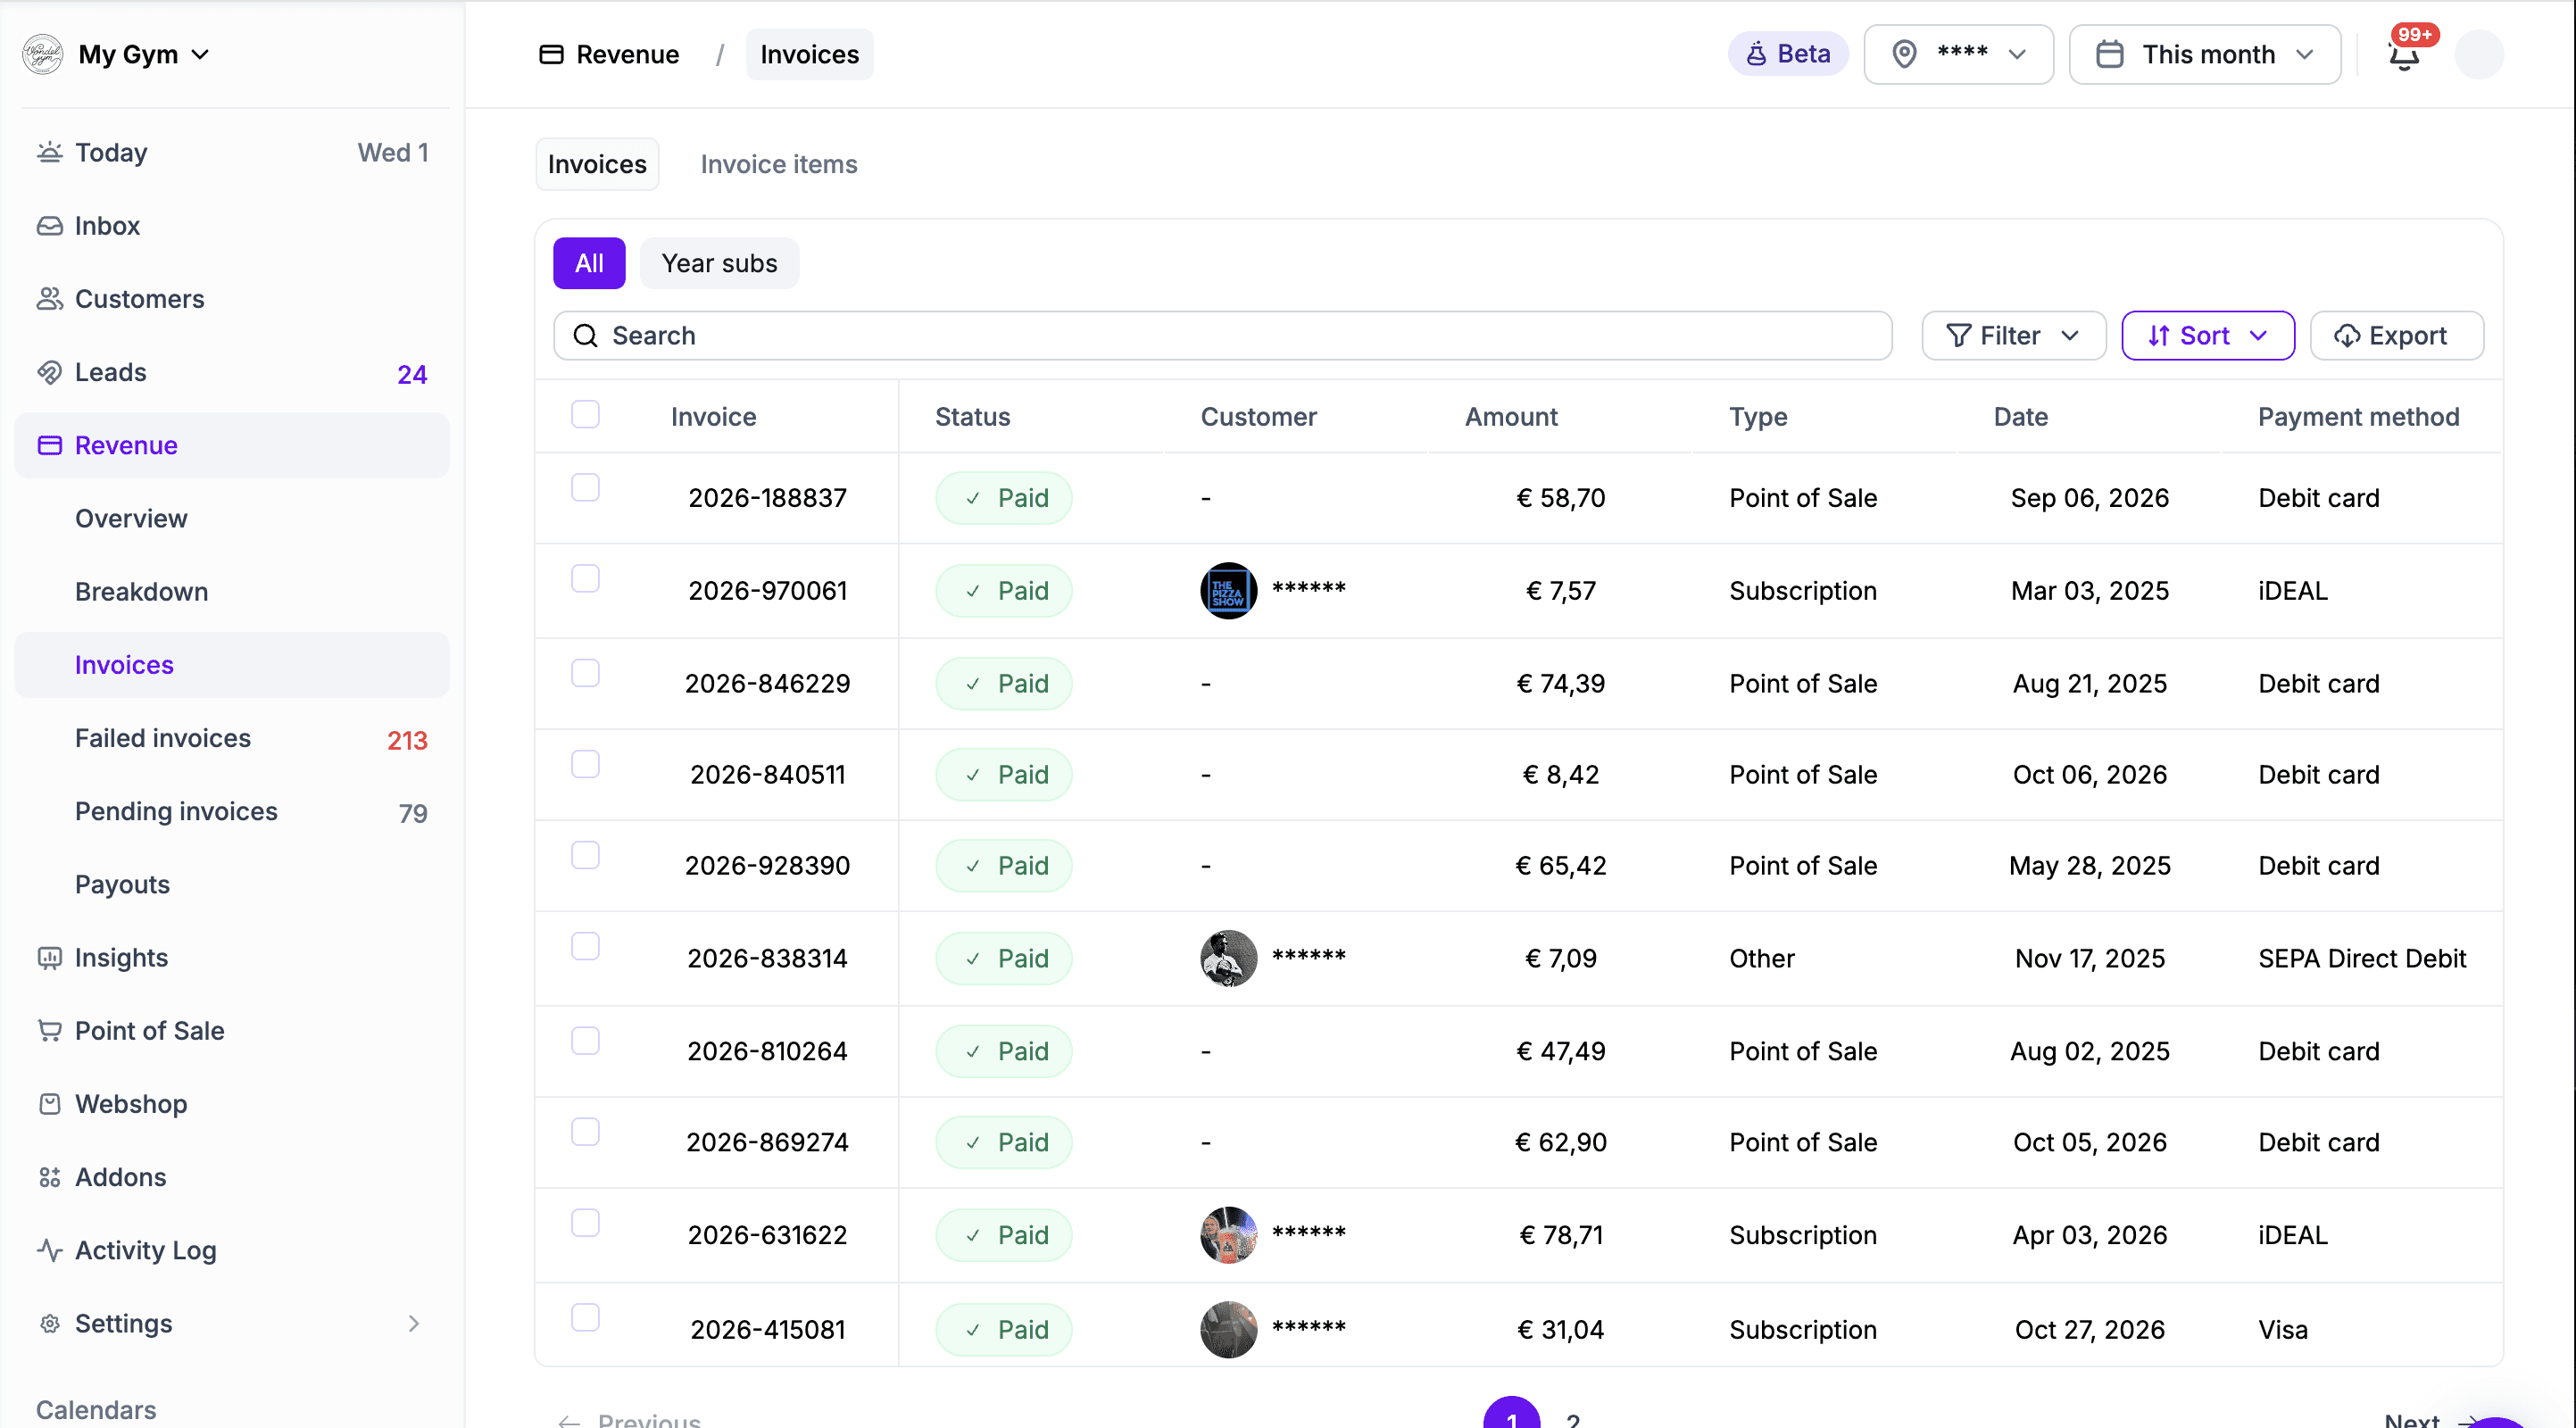The width and height of the screenshot is (2576, 1428).
Task: Click the Point of Sale cart icon
Action: click(x=49, y=1030)
